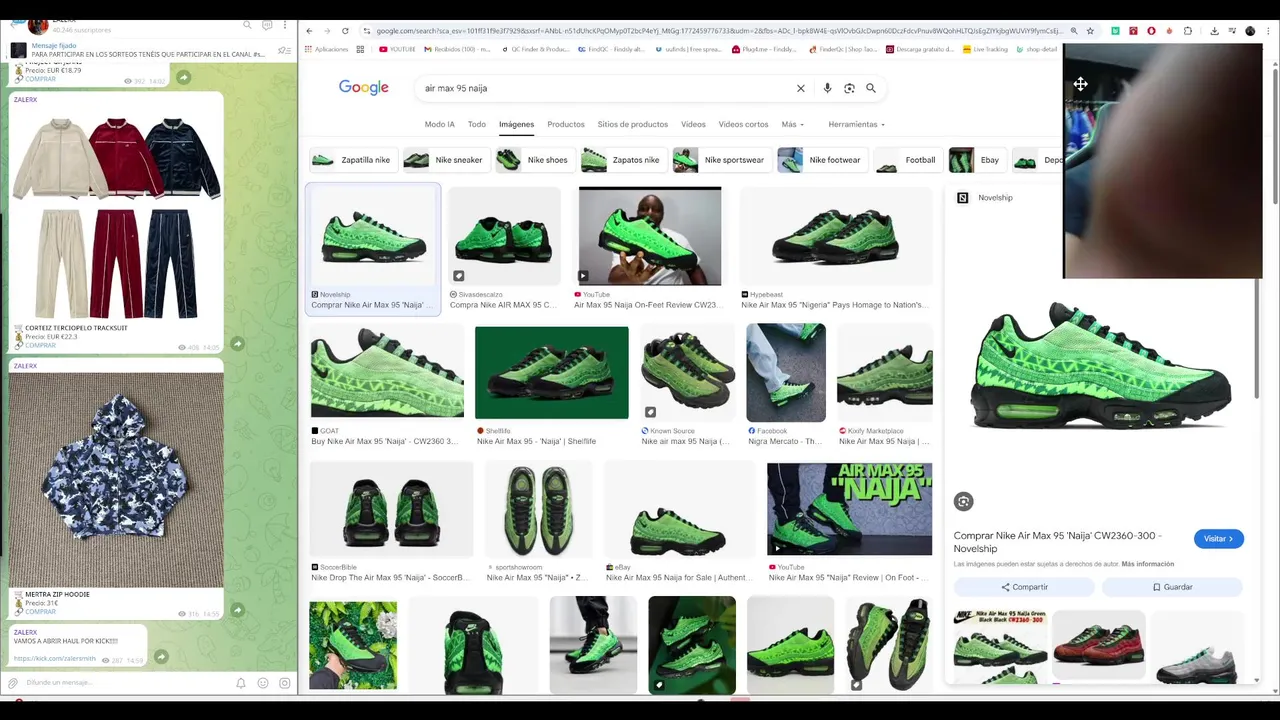Open the YouTube On-Feet Review thumbnail

point(650,236)
